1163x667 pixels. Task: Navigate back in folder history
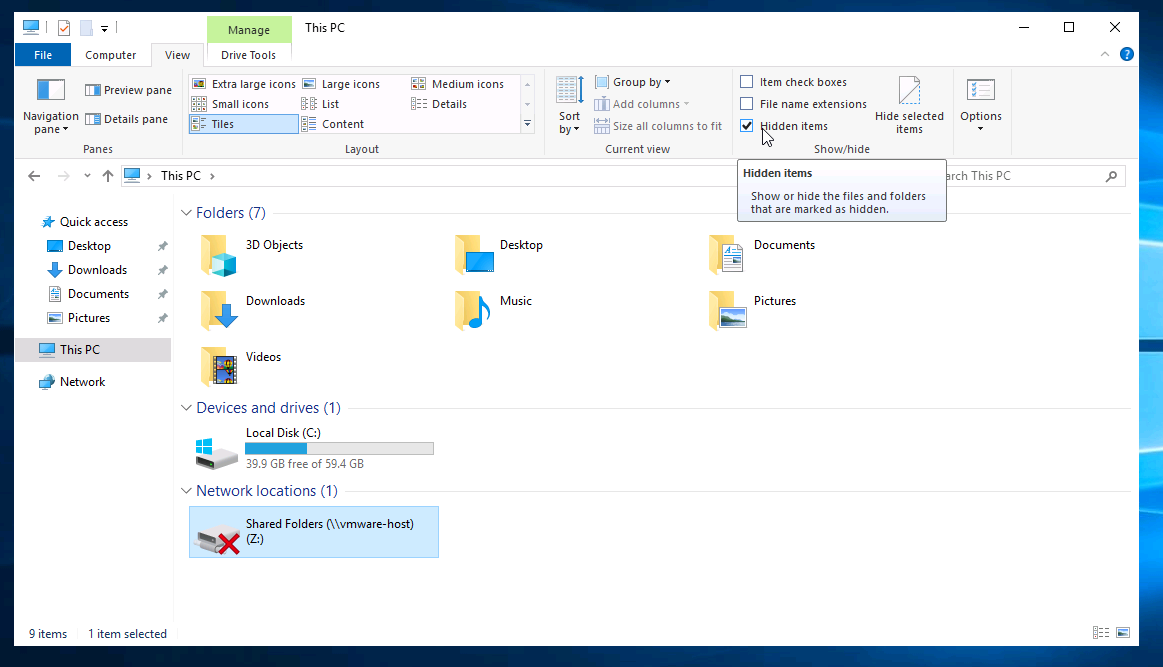coord(34,176)
